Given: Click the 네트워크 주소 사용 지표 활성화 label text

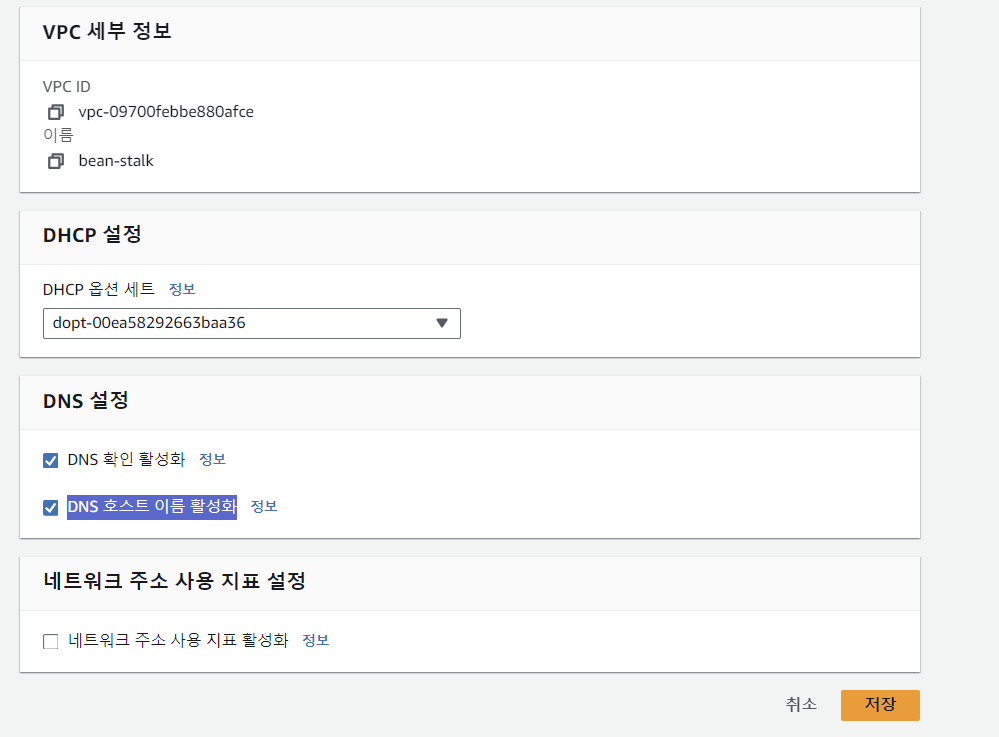Looking at the screenshot, I should point(178,640).
